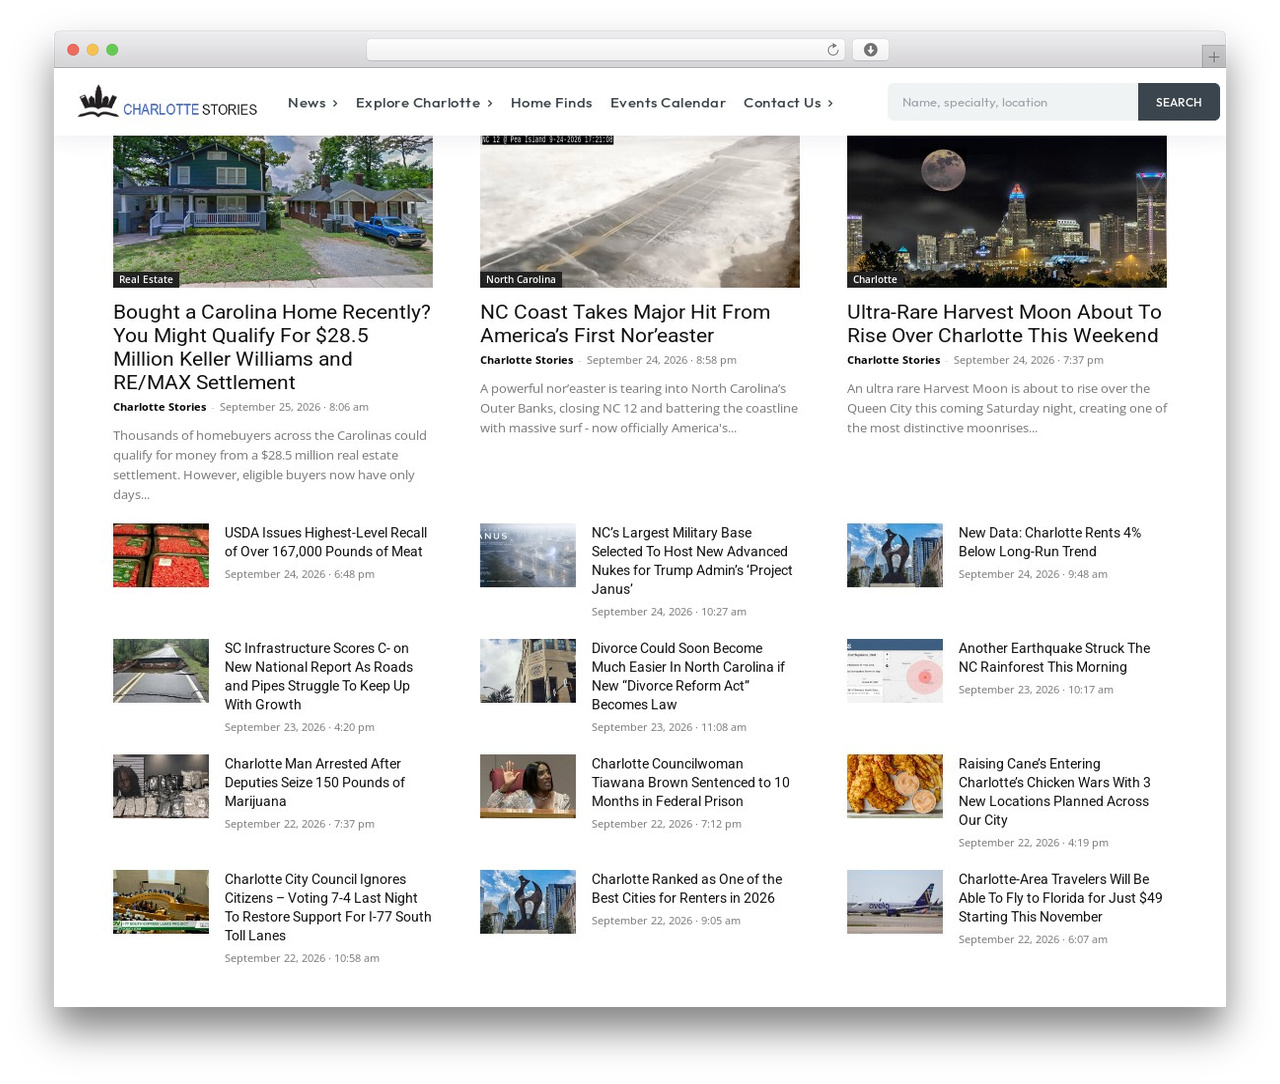Screen dimensions: 1280x1084
Task: Open NC Coast Nor'easter article headline
Action: pos(625,324)
